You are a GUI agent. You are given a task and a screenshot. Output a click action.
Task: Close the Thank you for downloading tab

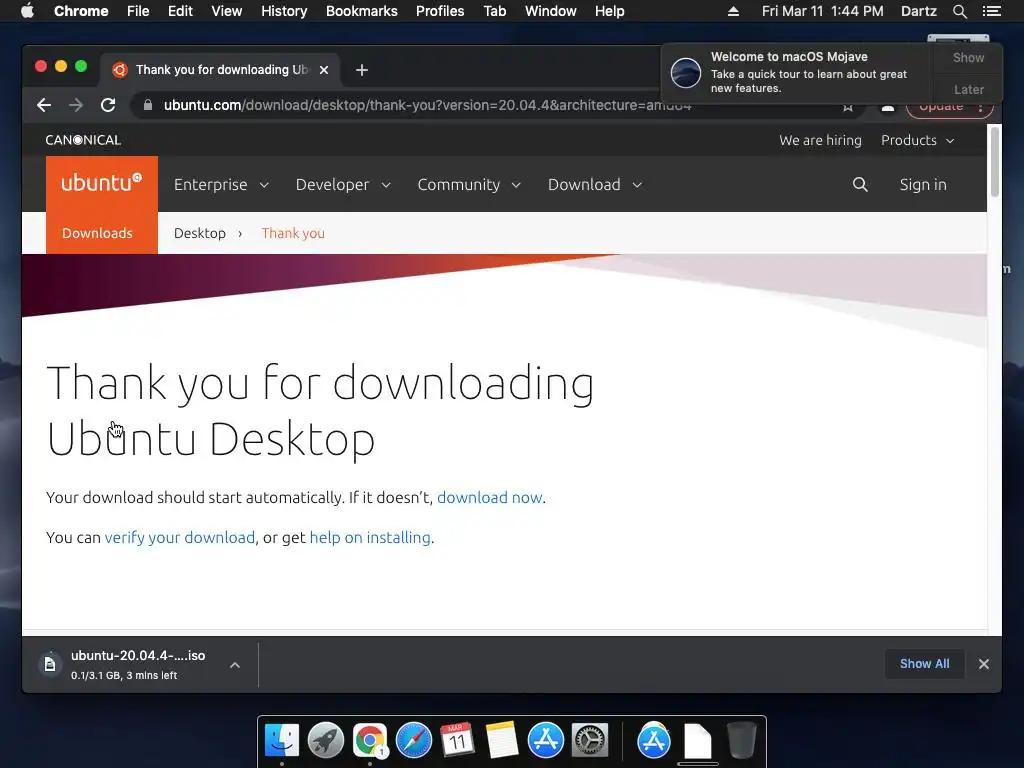324,70
